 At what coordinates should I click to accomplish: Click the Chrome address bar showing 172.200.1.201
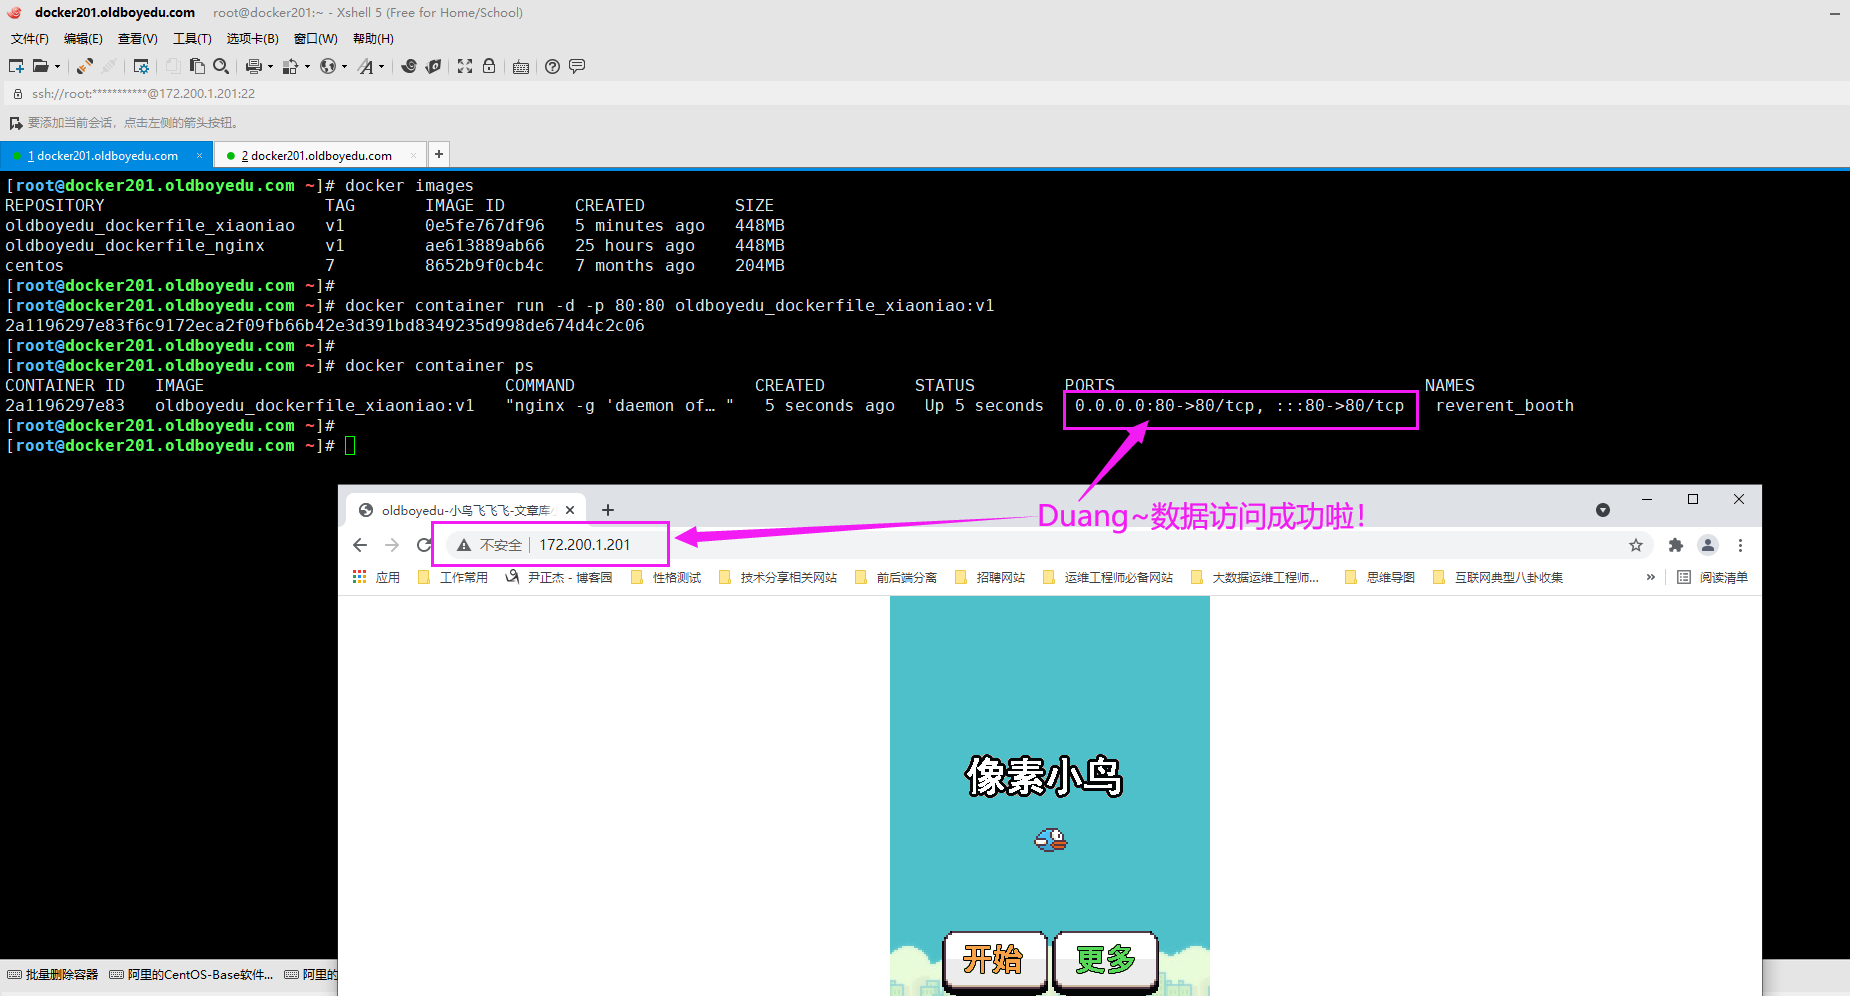[585, 545]
